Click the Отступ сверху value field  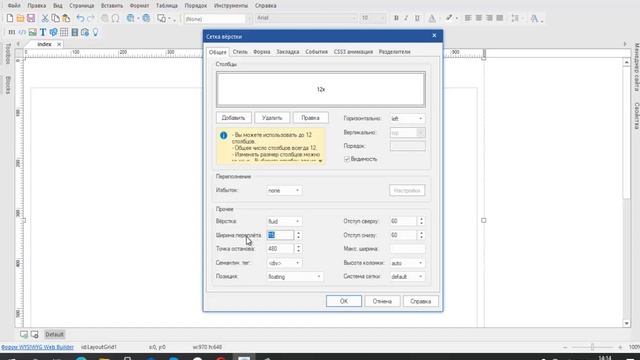(x=403, y=221)
